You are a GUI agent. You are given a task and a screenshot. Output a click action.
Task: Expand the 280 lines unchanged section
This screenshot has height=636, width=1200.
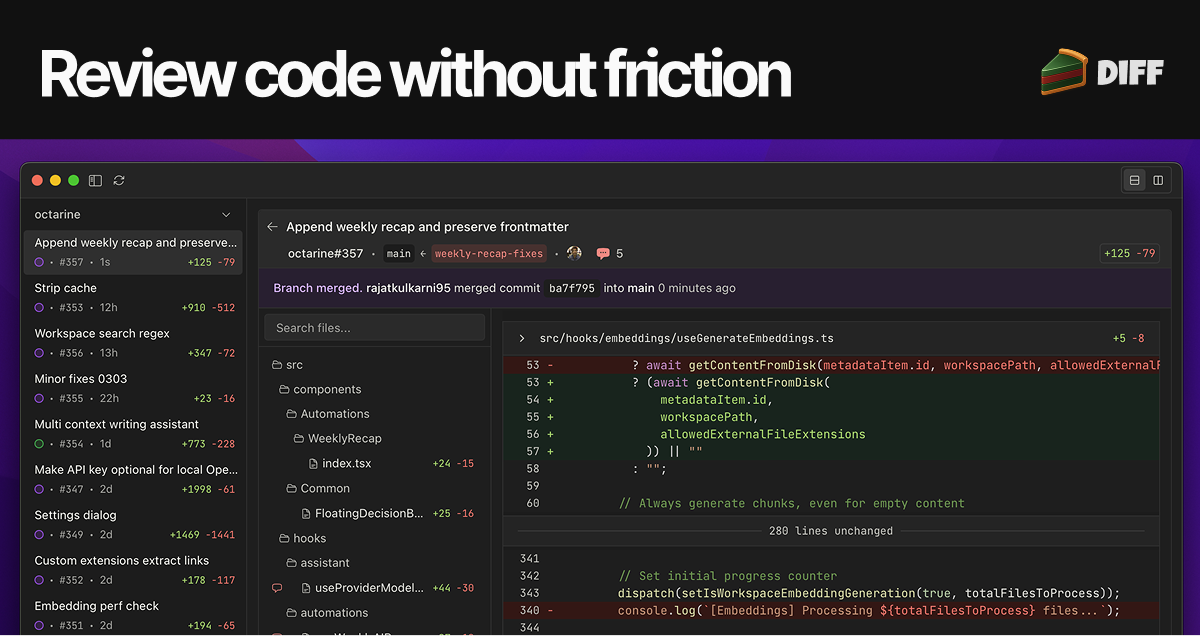point(831,531)
